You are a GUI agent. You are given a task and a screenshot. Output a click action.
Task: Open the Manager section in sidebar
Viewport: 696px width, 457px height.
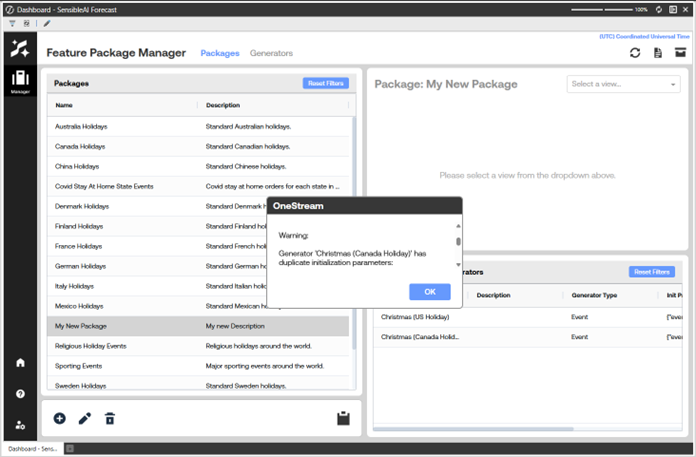pos(20,81)
